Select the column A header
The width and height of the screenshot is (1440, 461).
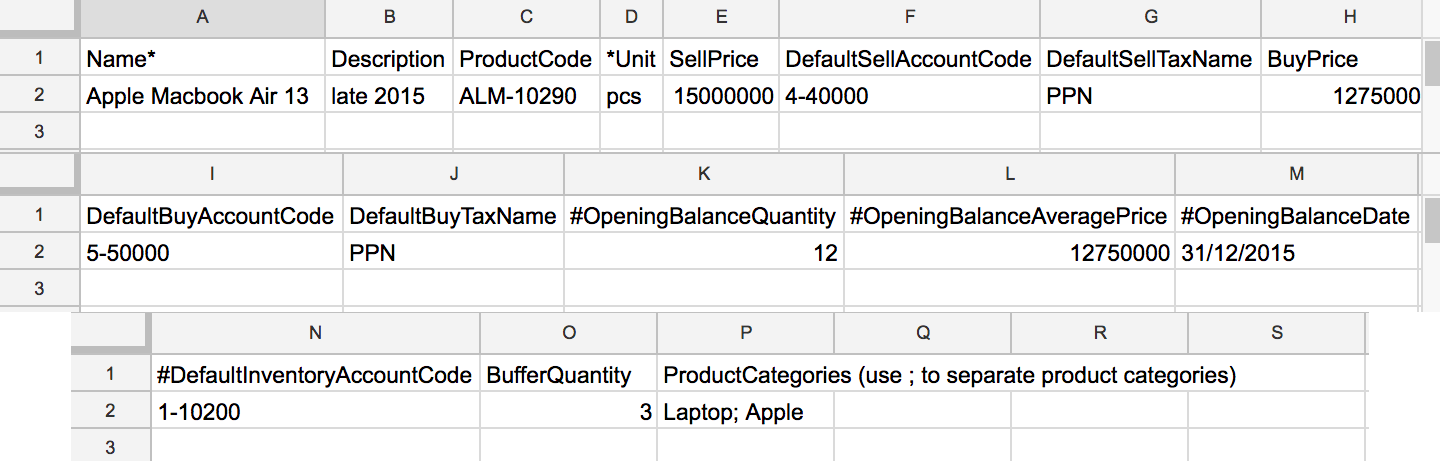coord(202,18)
